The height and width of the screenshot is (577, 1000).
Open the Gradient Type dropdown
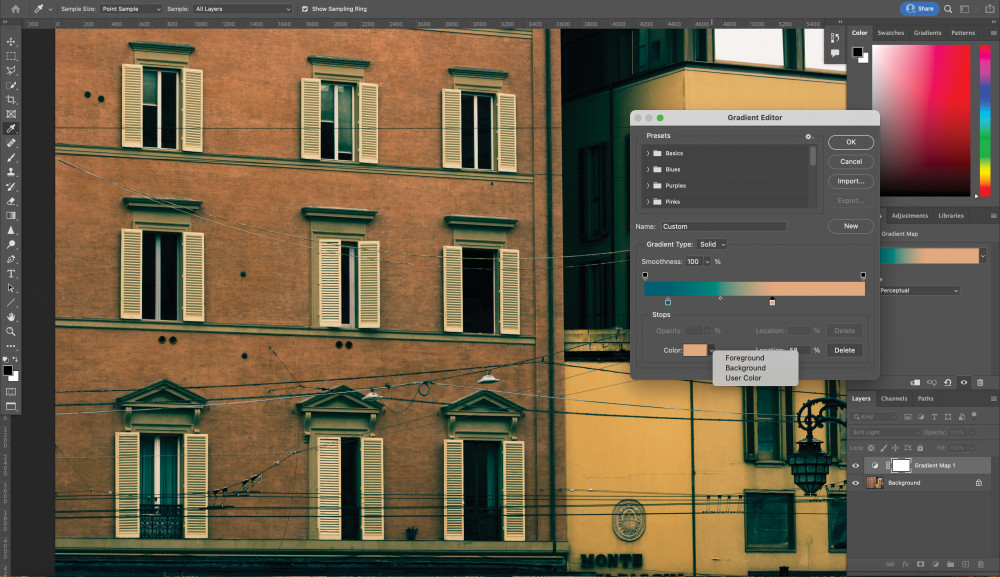coord(712,244)
